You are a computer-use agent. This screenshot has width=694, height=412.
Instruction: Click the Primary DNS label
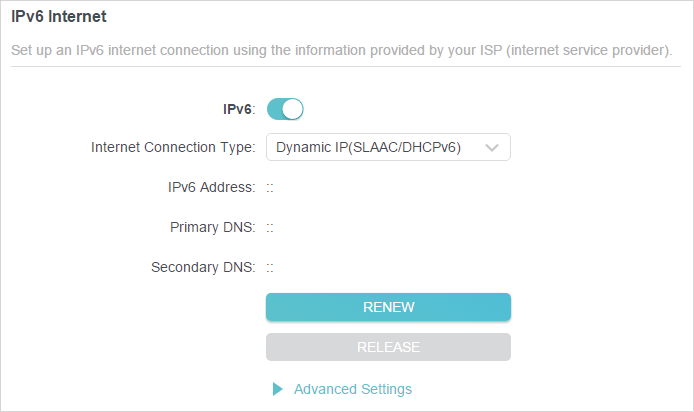pos(213,227)
